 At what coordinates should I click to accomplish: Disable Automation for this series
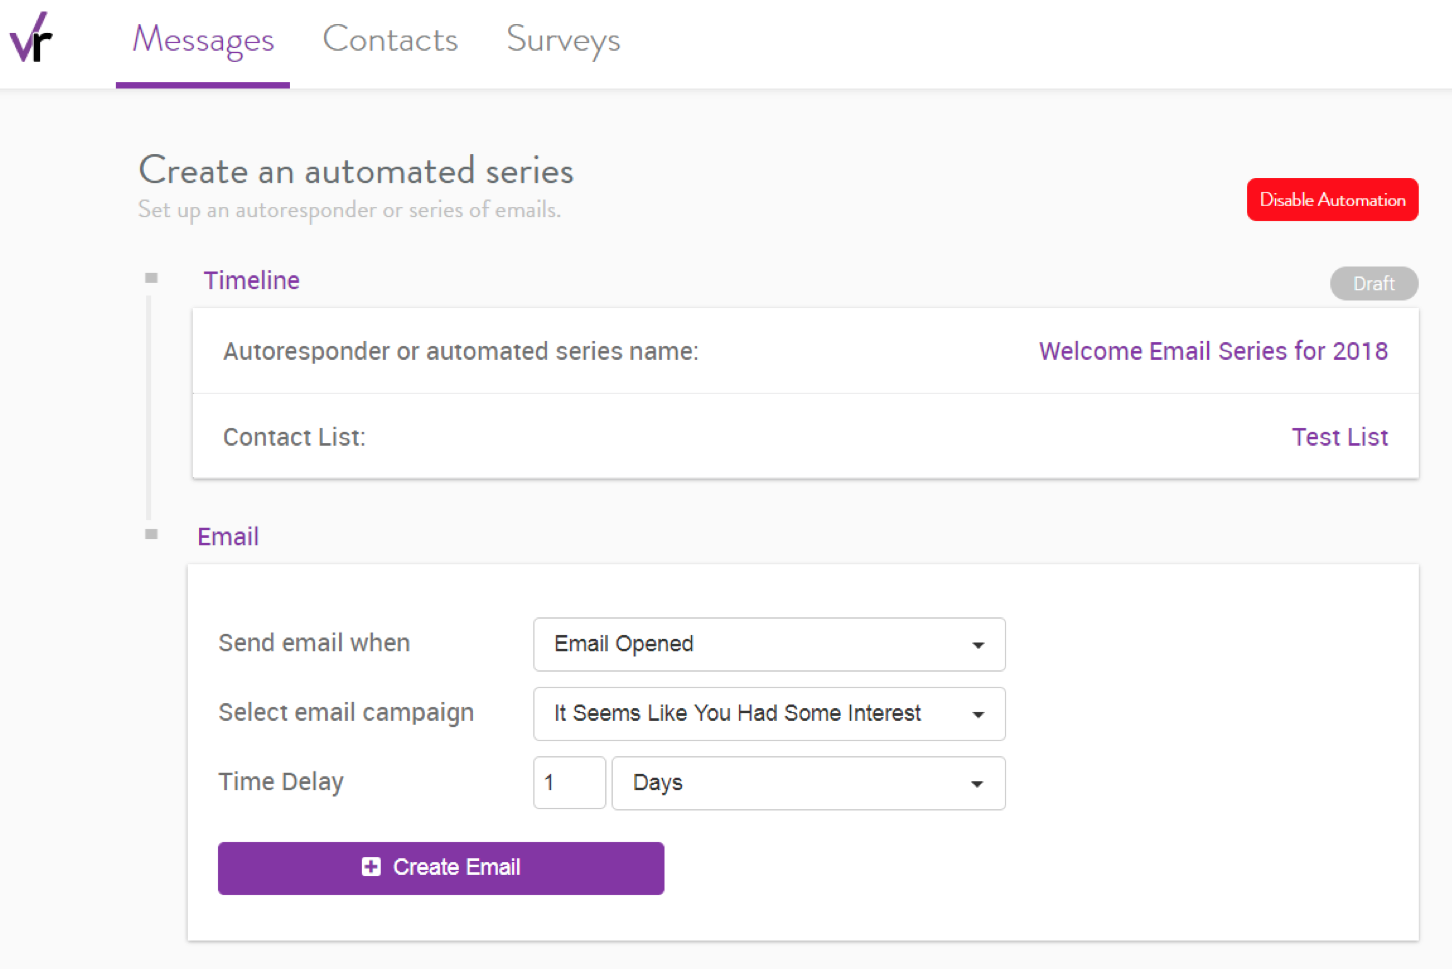[1332, 199]
